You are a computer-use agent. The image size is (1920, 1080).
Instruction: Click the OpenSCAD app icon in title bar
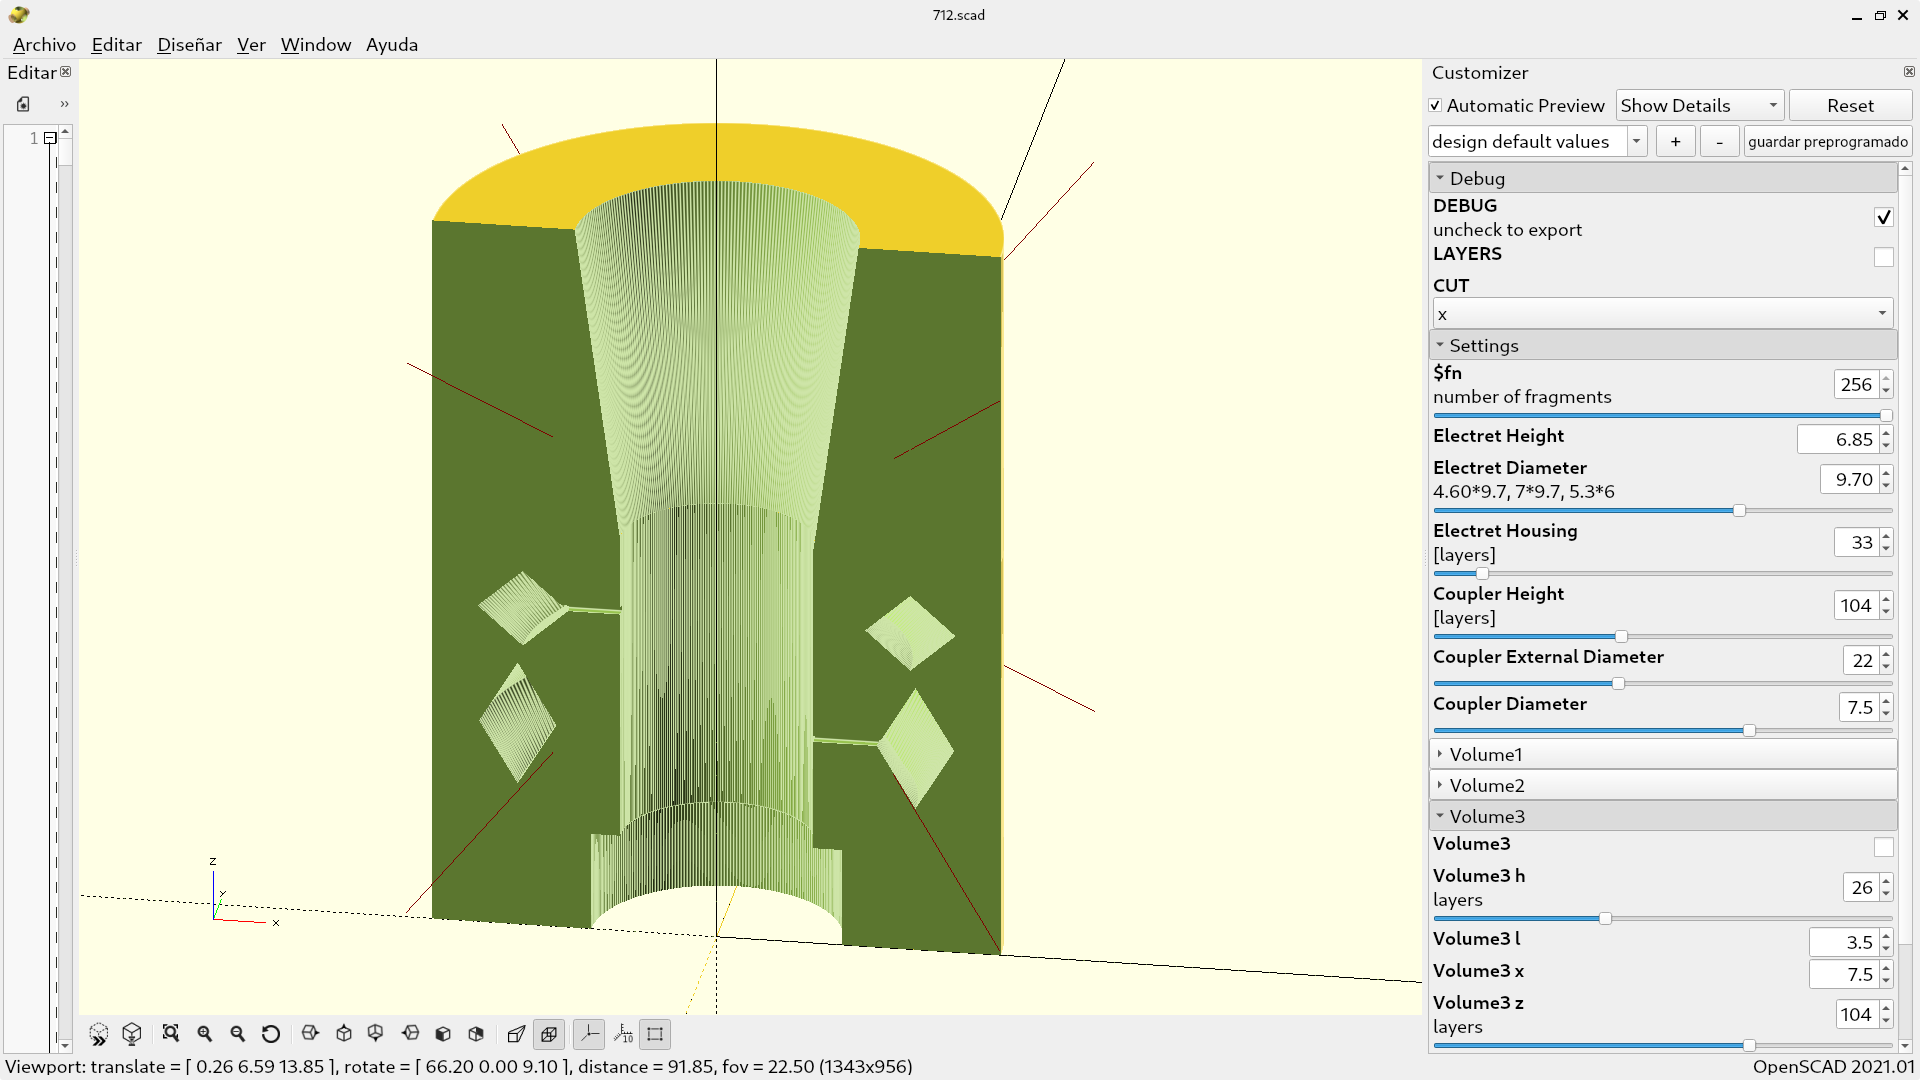coord(19,15)
